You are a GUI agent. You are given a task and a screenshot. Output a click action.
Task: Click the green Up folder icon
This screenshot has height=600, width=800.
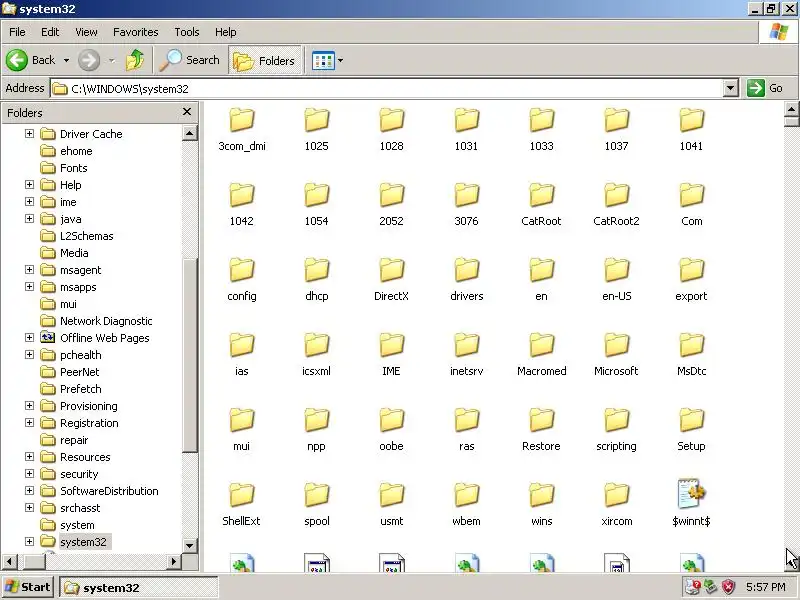pos(135,60)
